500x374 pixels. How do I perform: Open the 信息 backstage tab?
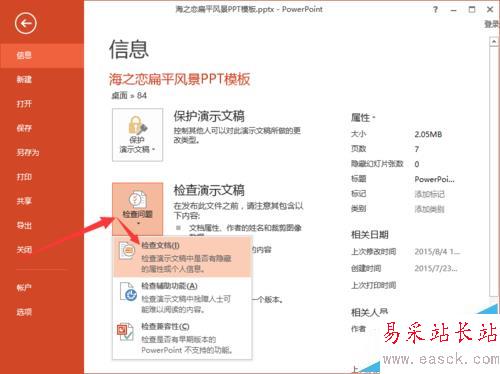pyautogui.click(x=42, y=55)
